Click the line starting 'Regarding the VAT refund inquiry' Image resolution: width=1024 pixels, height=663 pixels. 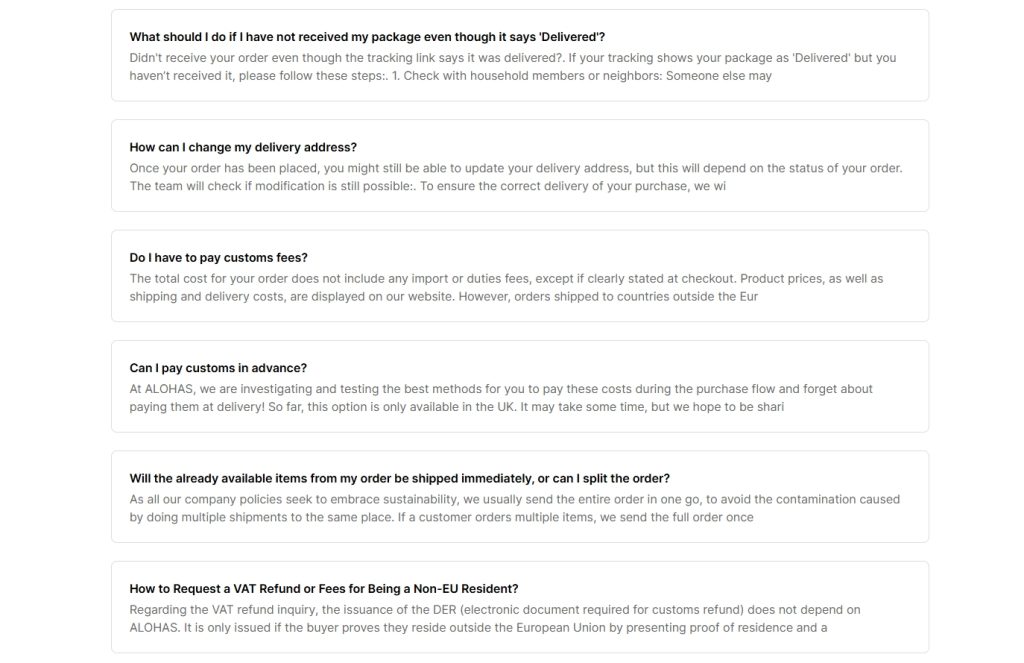click(495, 609)
